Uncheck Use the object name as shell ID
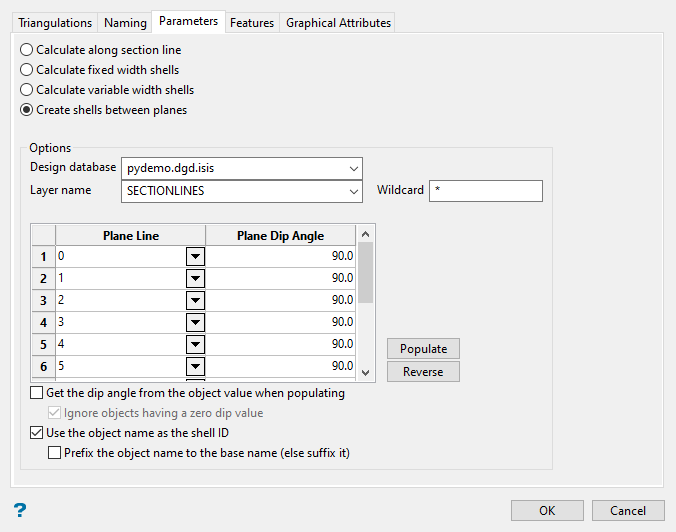Screen dimensions: 676x532 click(x=38, y=433)
